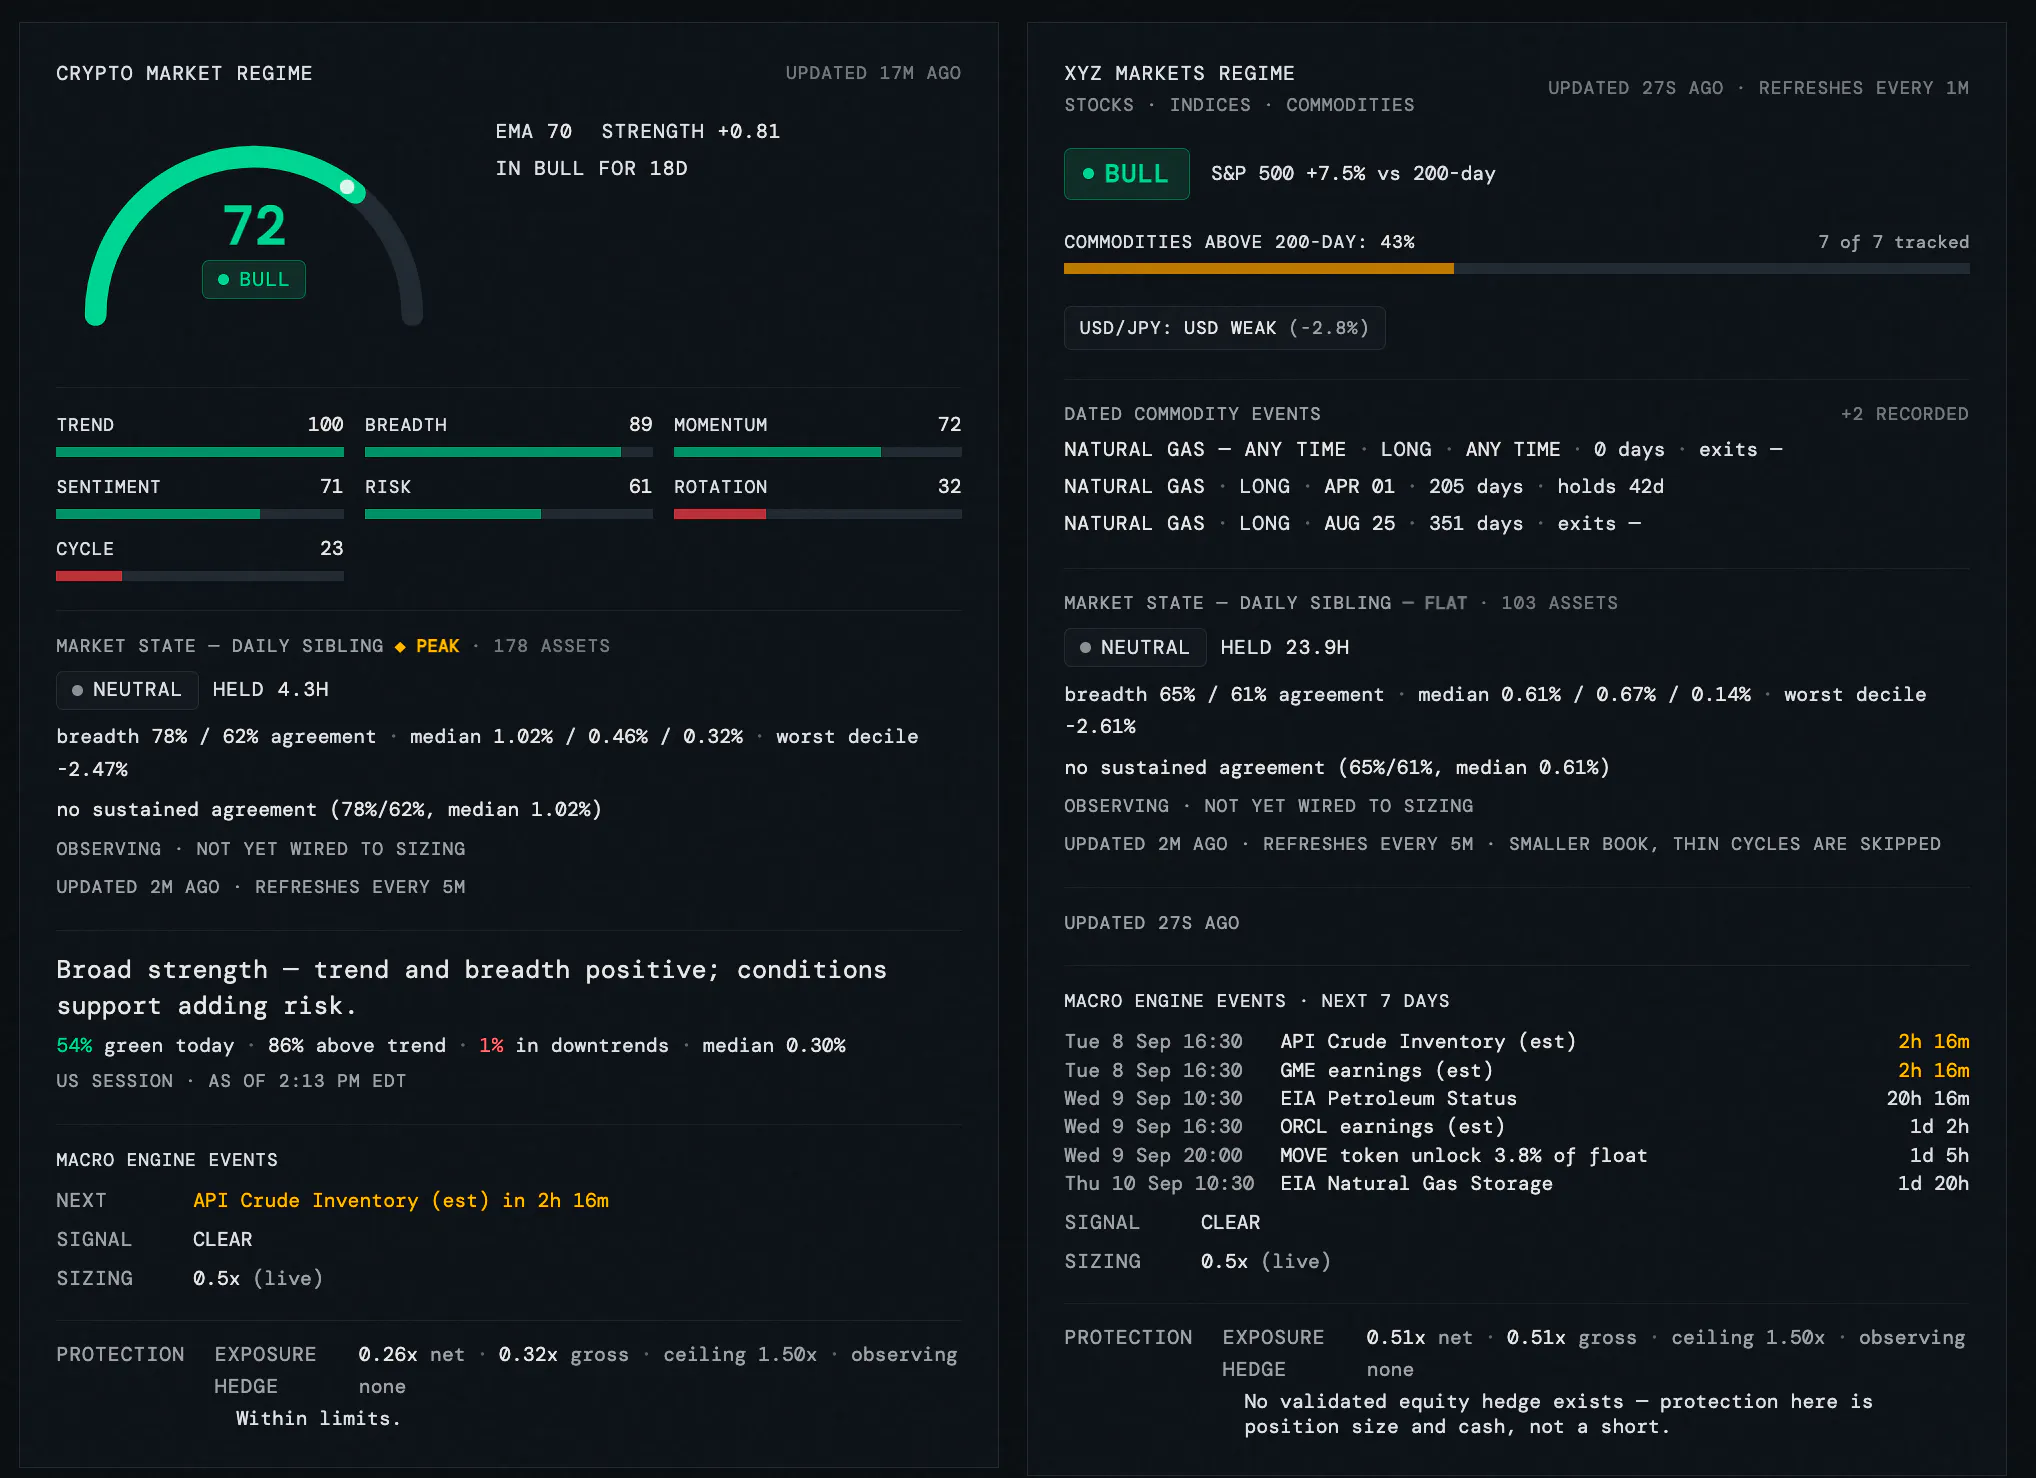Click the ROTATION red score bar
Screen dimensions: 2036x1478
[x=817, y=514]
